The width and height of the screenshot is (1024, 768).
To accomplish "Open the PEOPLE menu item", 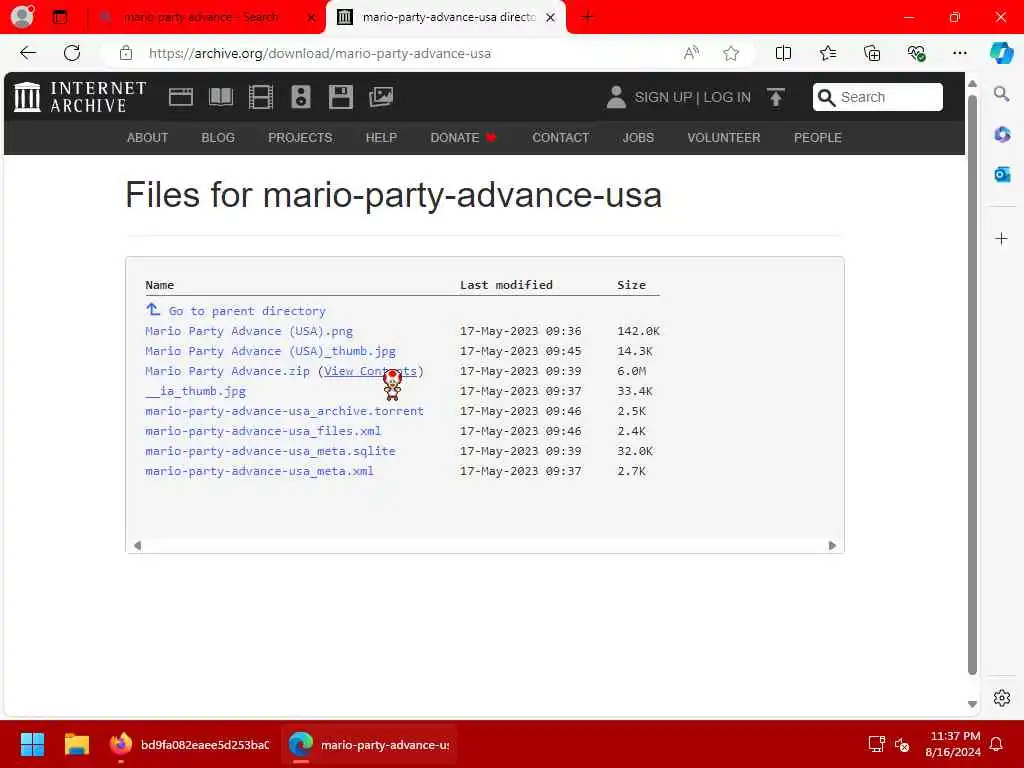I will 818,138.
